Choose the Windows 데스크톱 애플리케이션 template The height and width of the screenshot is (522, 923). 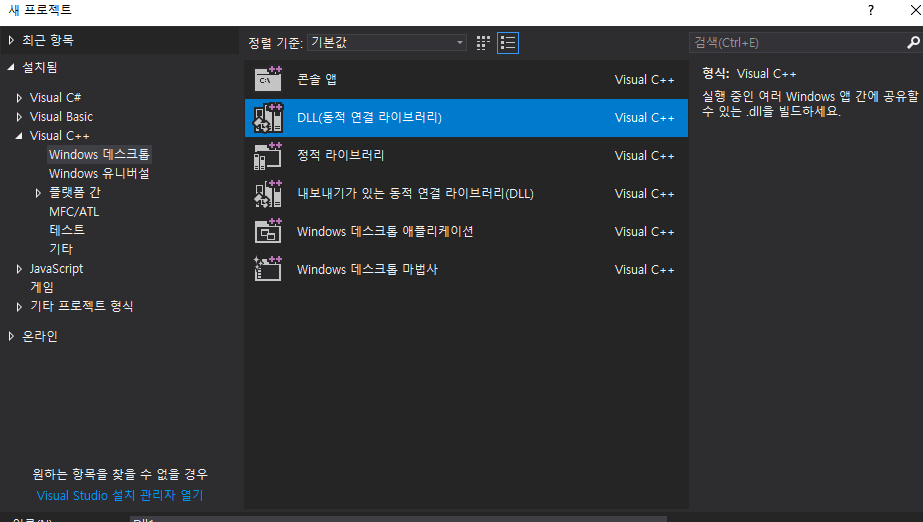(x=466, y=231)
